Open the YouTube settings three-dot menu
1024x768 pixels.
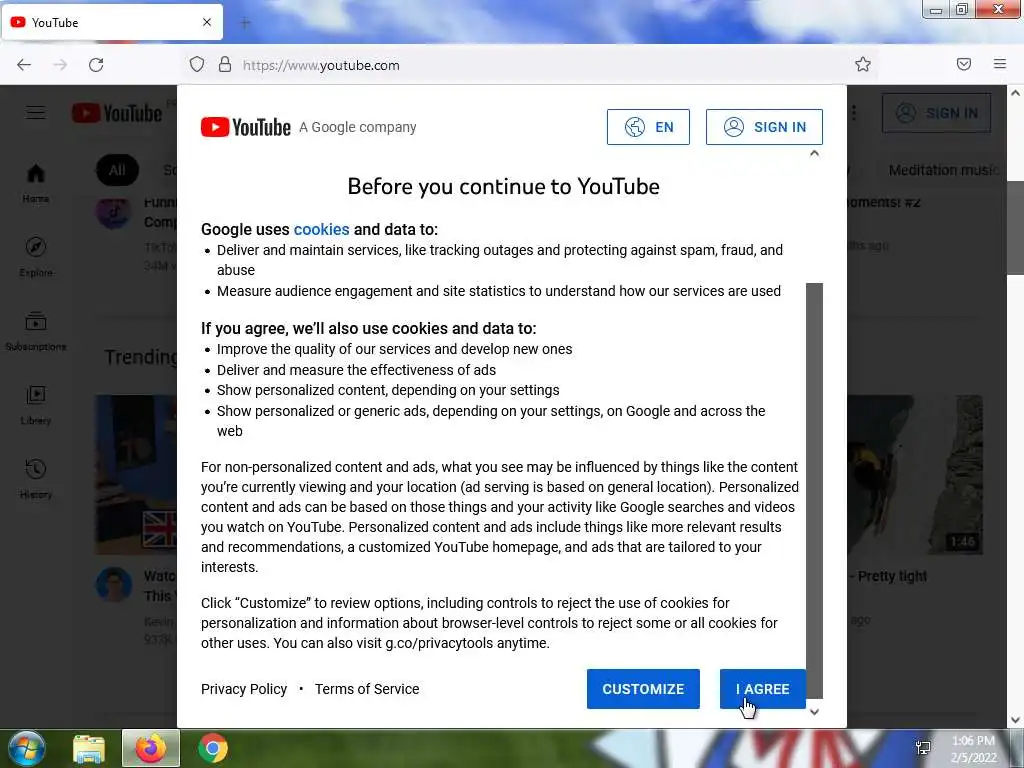[x=854, y=113]
